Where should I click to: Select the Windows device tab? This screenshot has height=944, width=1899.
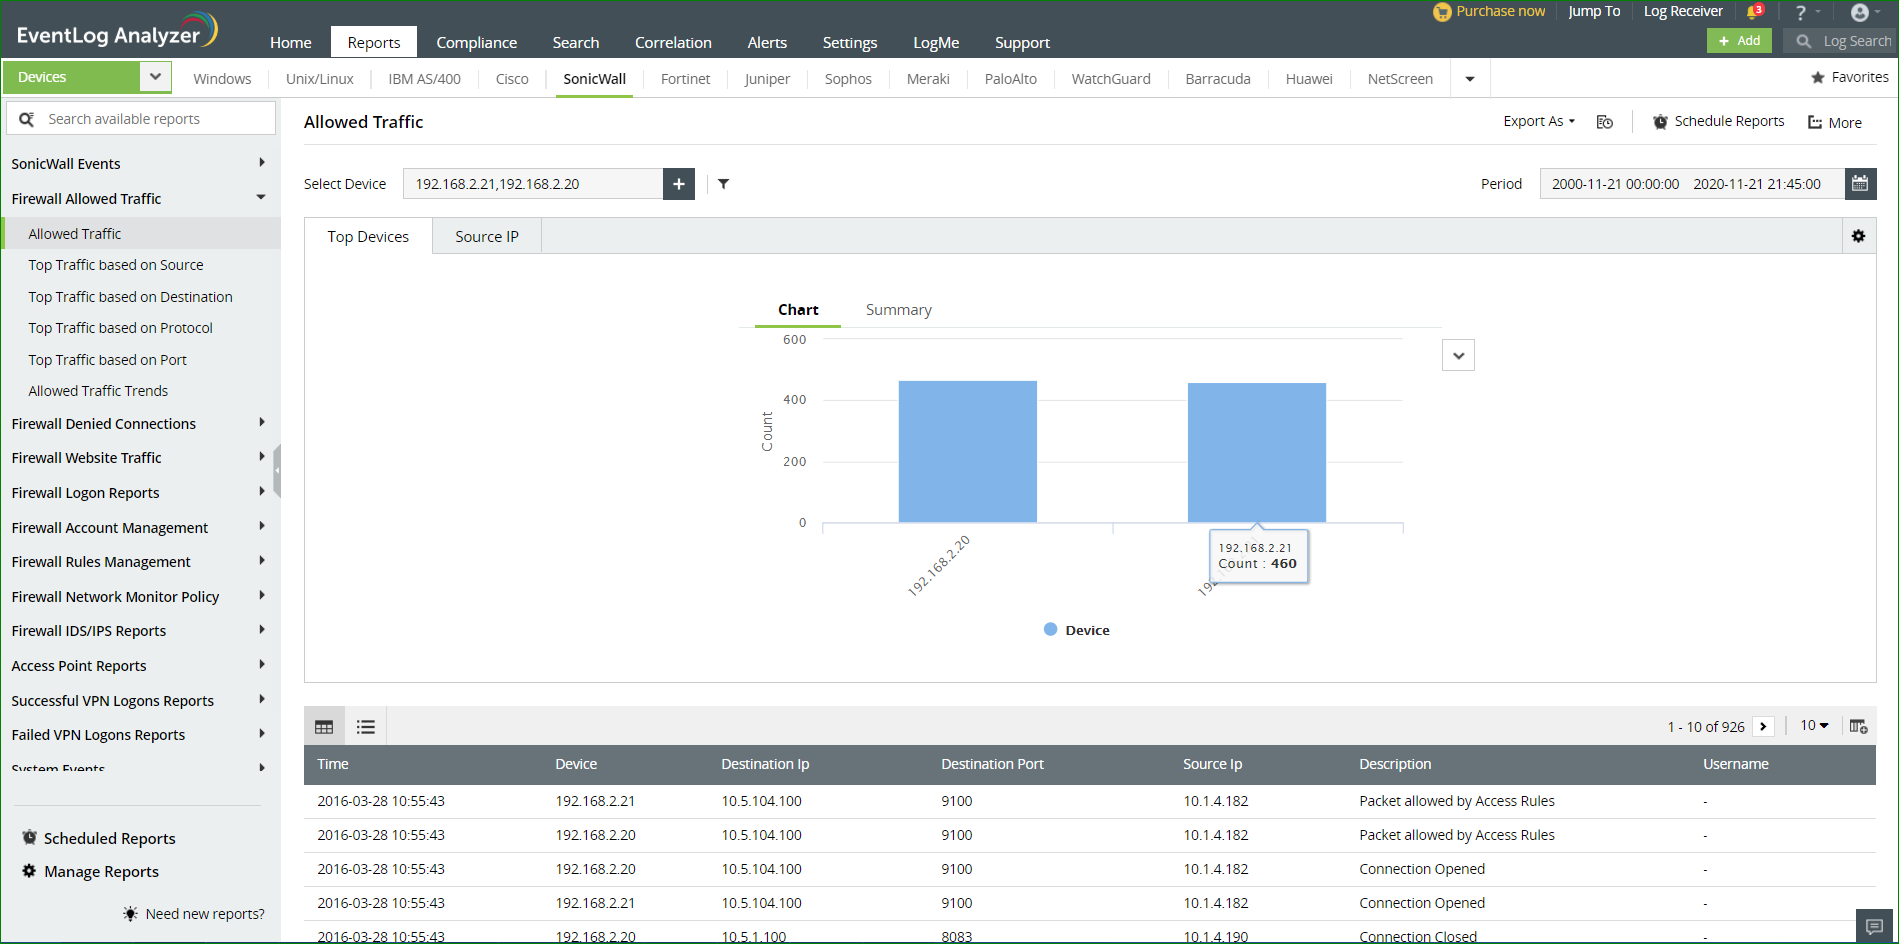pos(222,79)
